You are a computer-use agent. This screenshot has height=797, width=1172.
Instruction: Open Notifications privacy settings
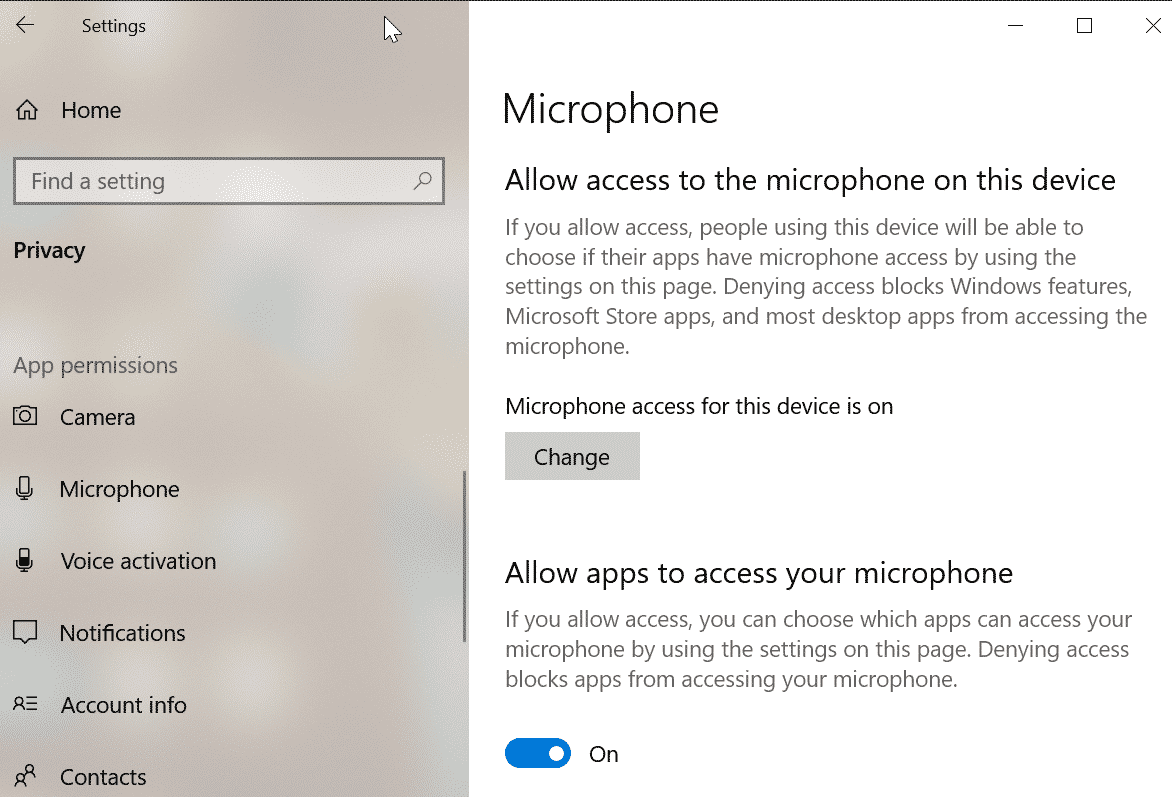click(123, 633)
